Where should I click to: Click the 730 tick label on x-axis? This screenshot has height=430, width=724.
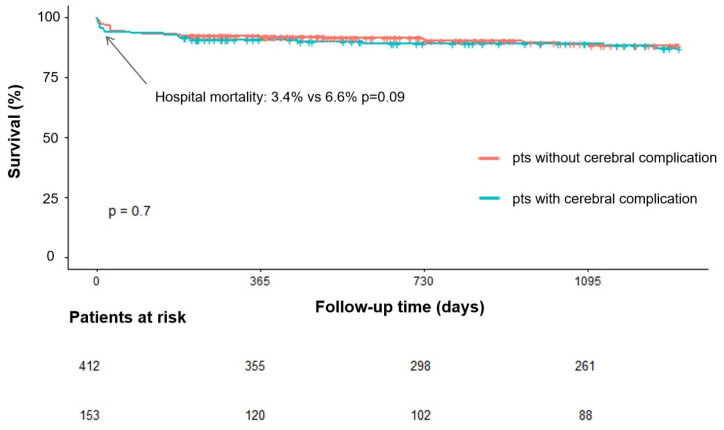(423, 281)
